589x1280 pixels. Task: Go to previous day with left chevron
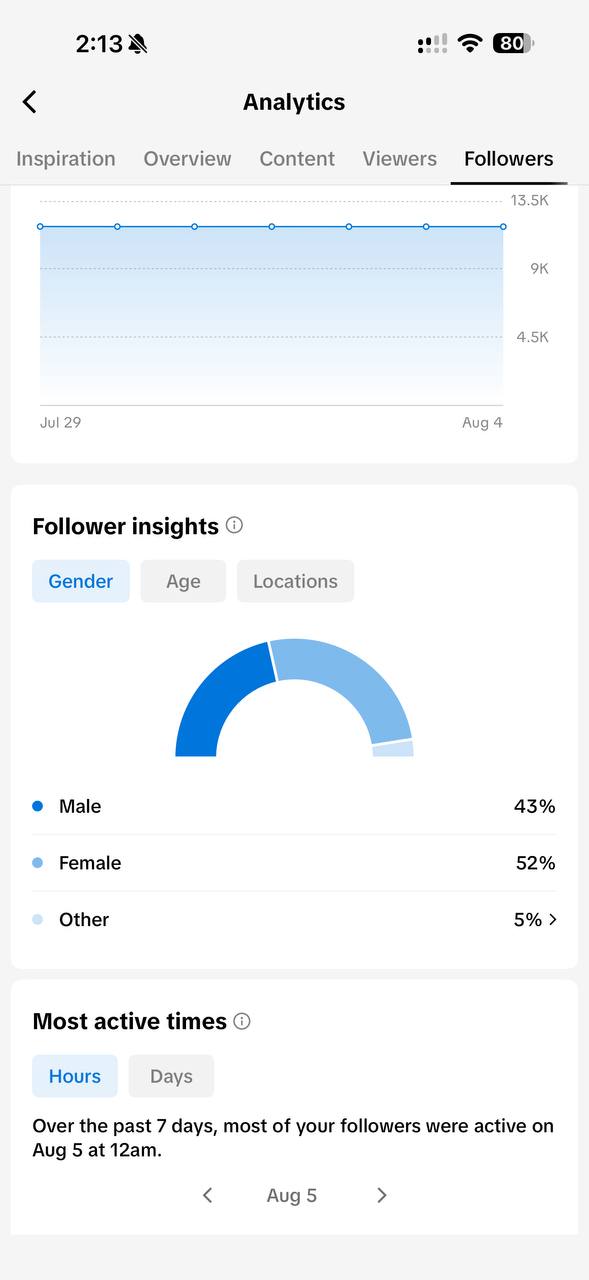coord(207,1195)
